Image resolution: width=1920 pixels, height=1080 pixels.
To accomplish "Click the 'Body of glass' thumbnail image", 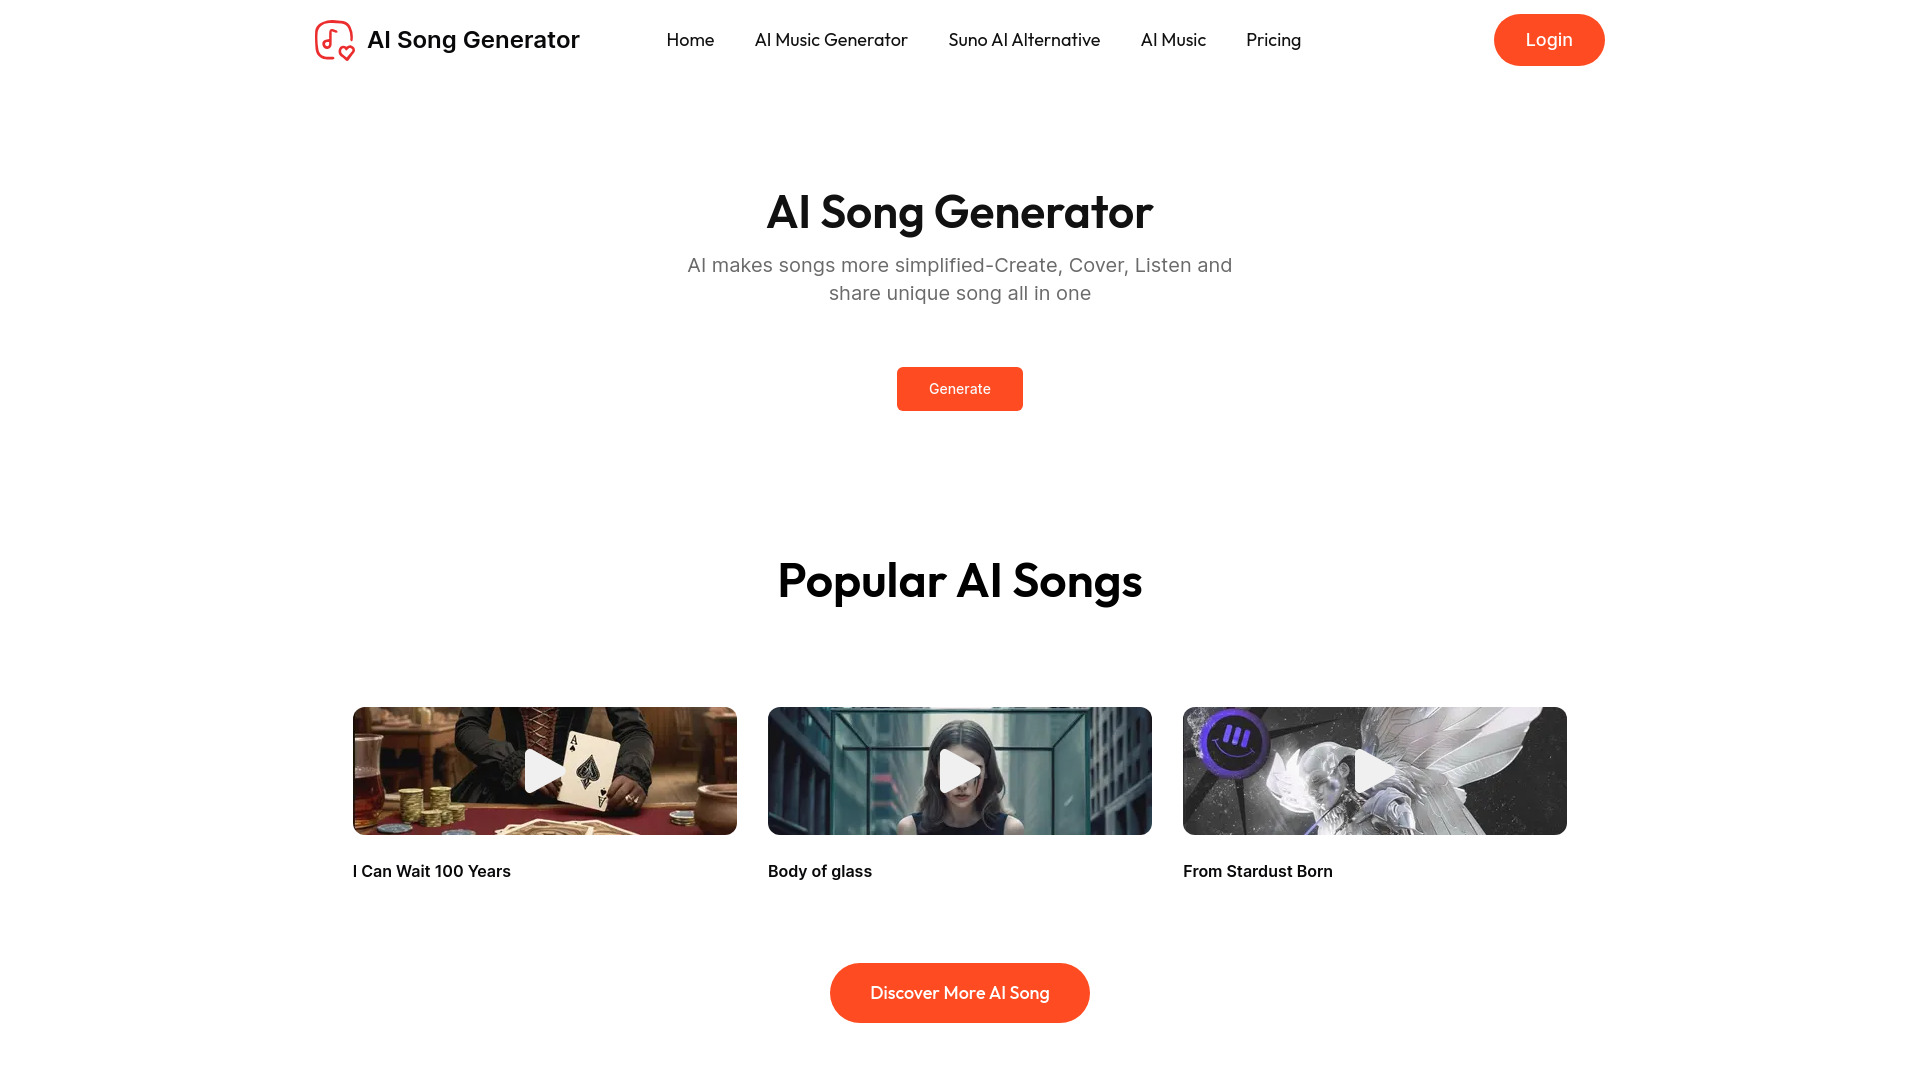I will (x=959, y=770).
